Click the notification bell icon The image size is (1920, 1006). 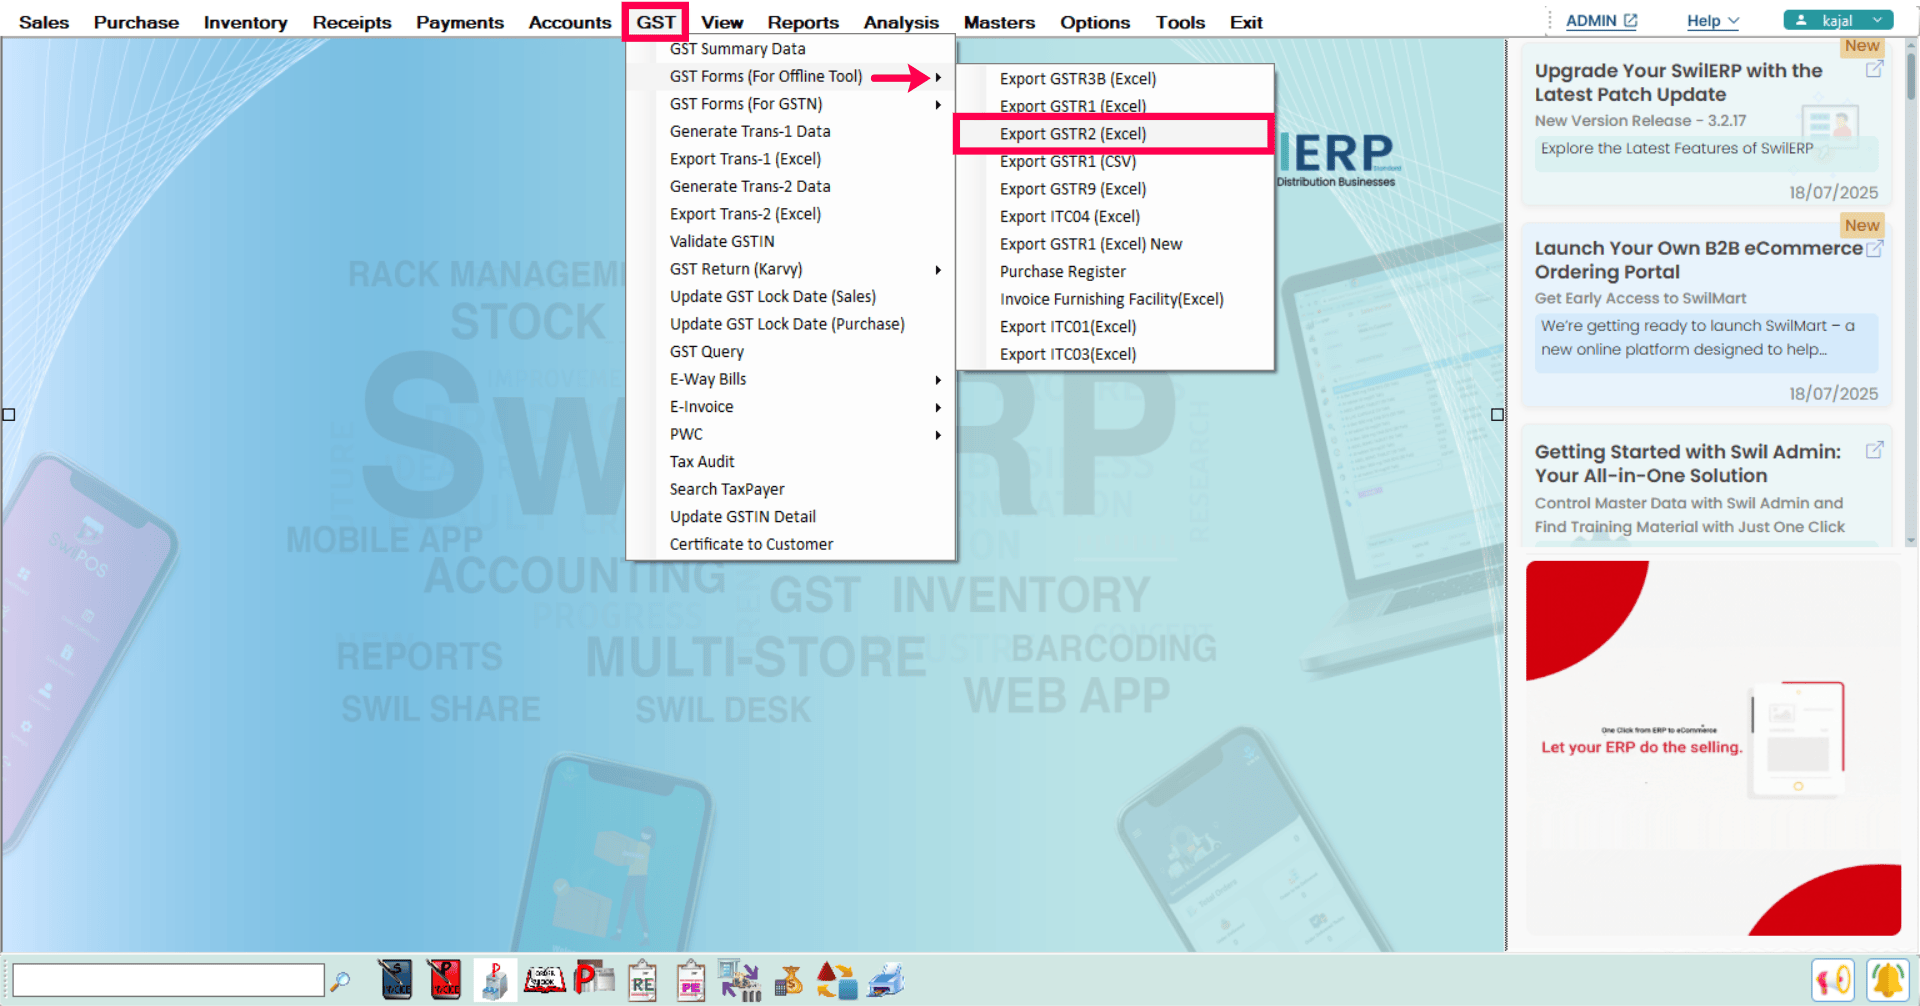tap(1888, 980)
